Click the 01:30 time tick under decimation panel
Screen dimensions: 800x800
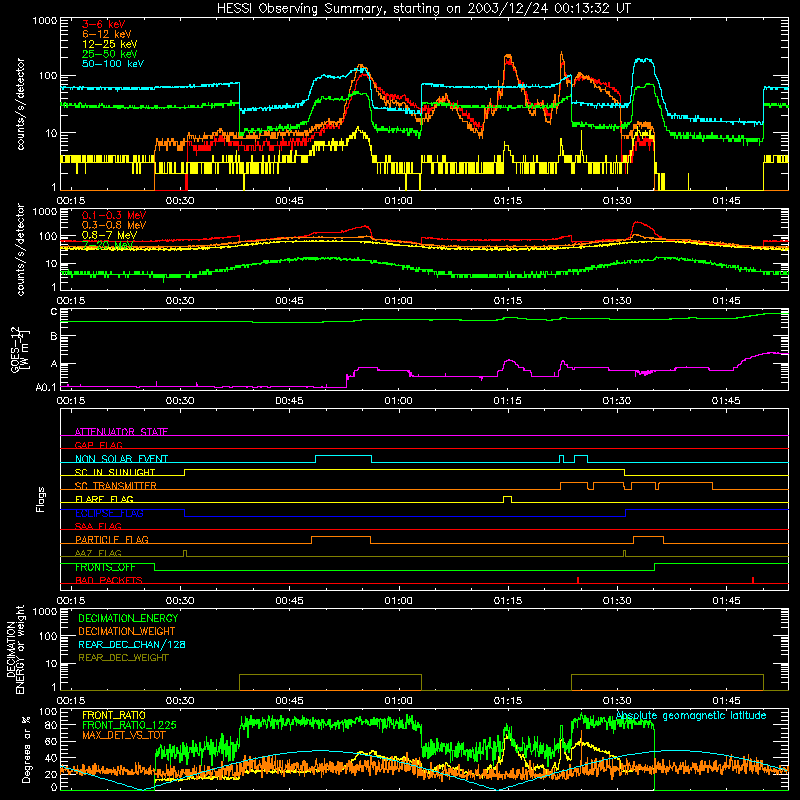[x=617, y=701]
